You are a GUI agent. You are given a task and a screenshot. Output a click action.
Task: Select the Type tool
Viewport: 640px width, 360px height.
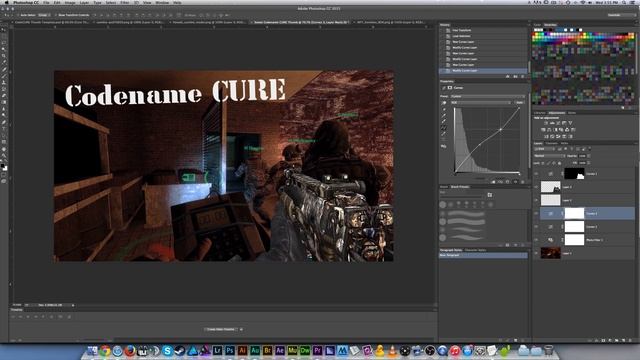(x=4, y=129)
